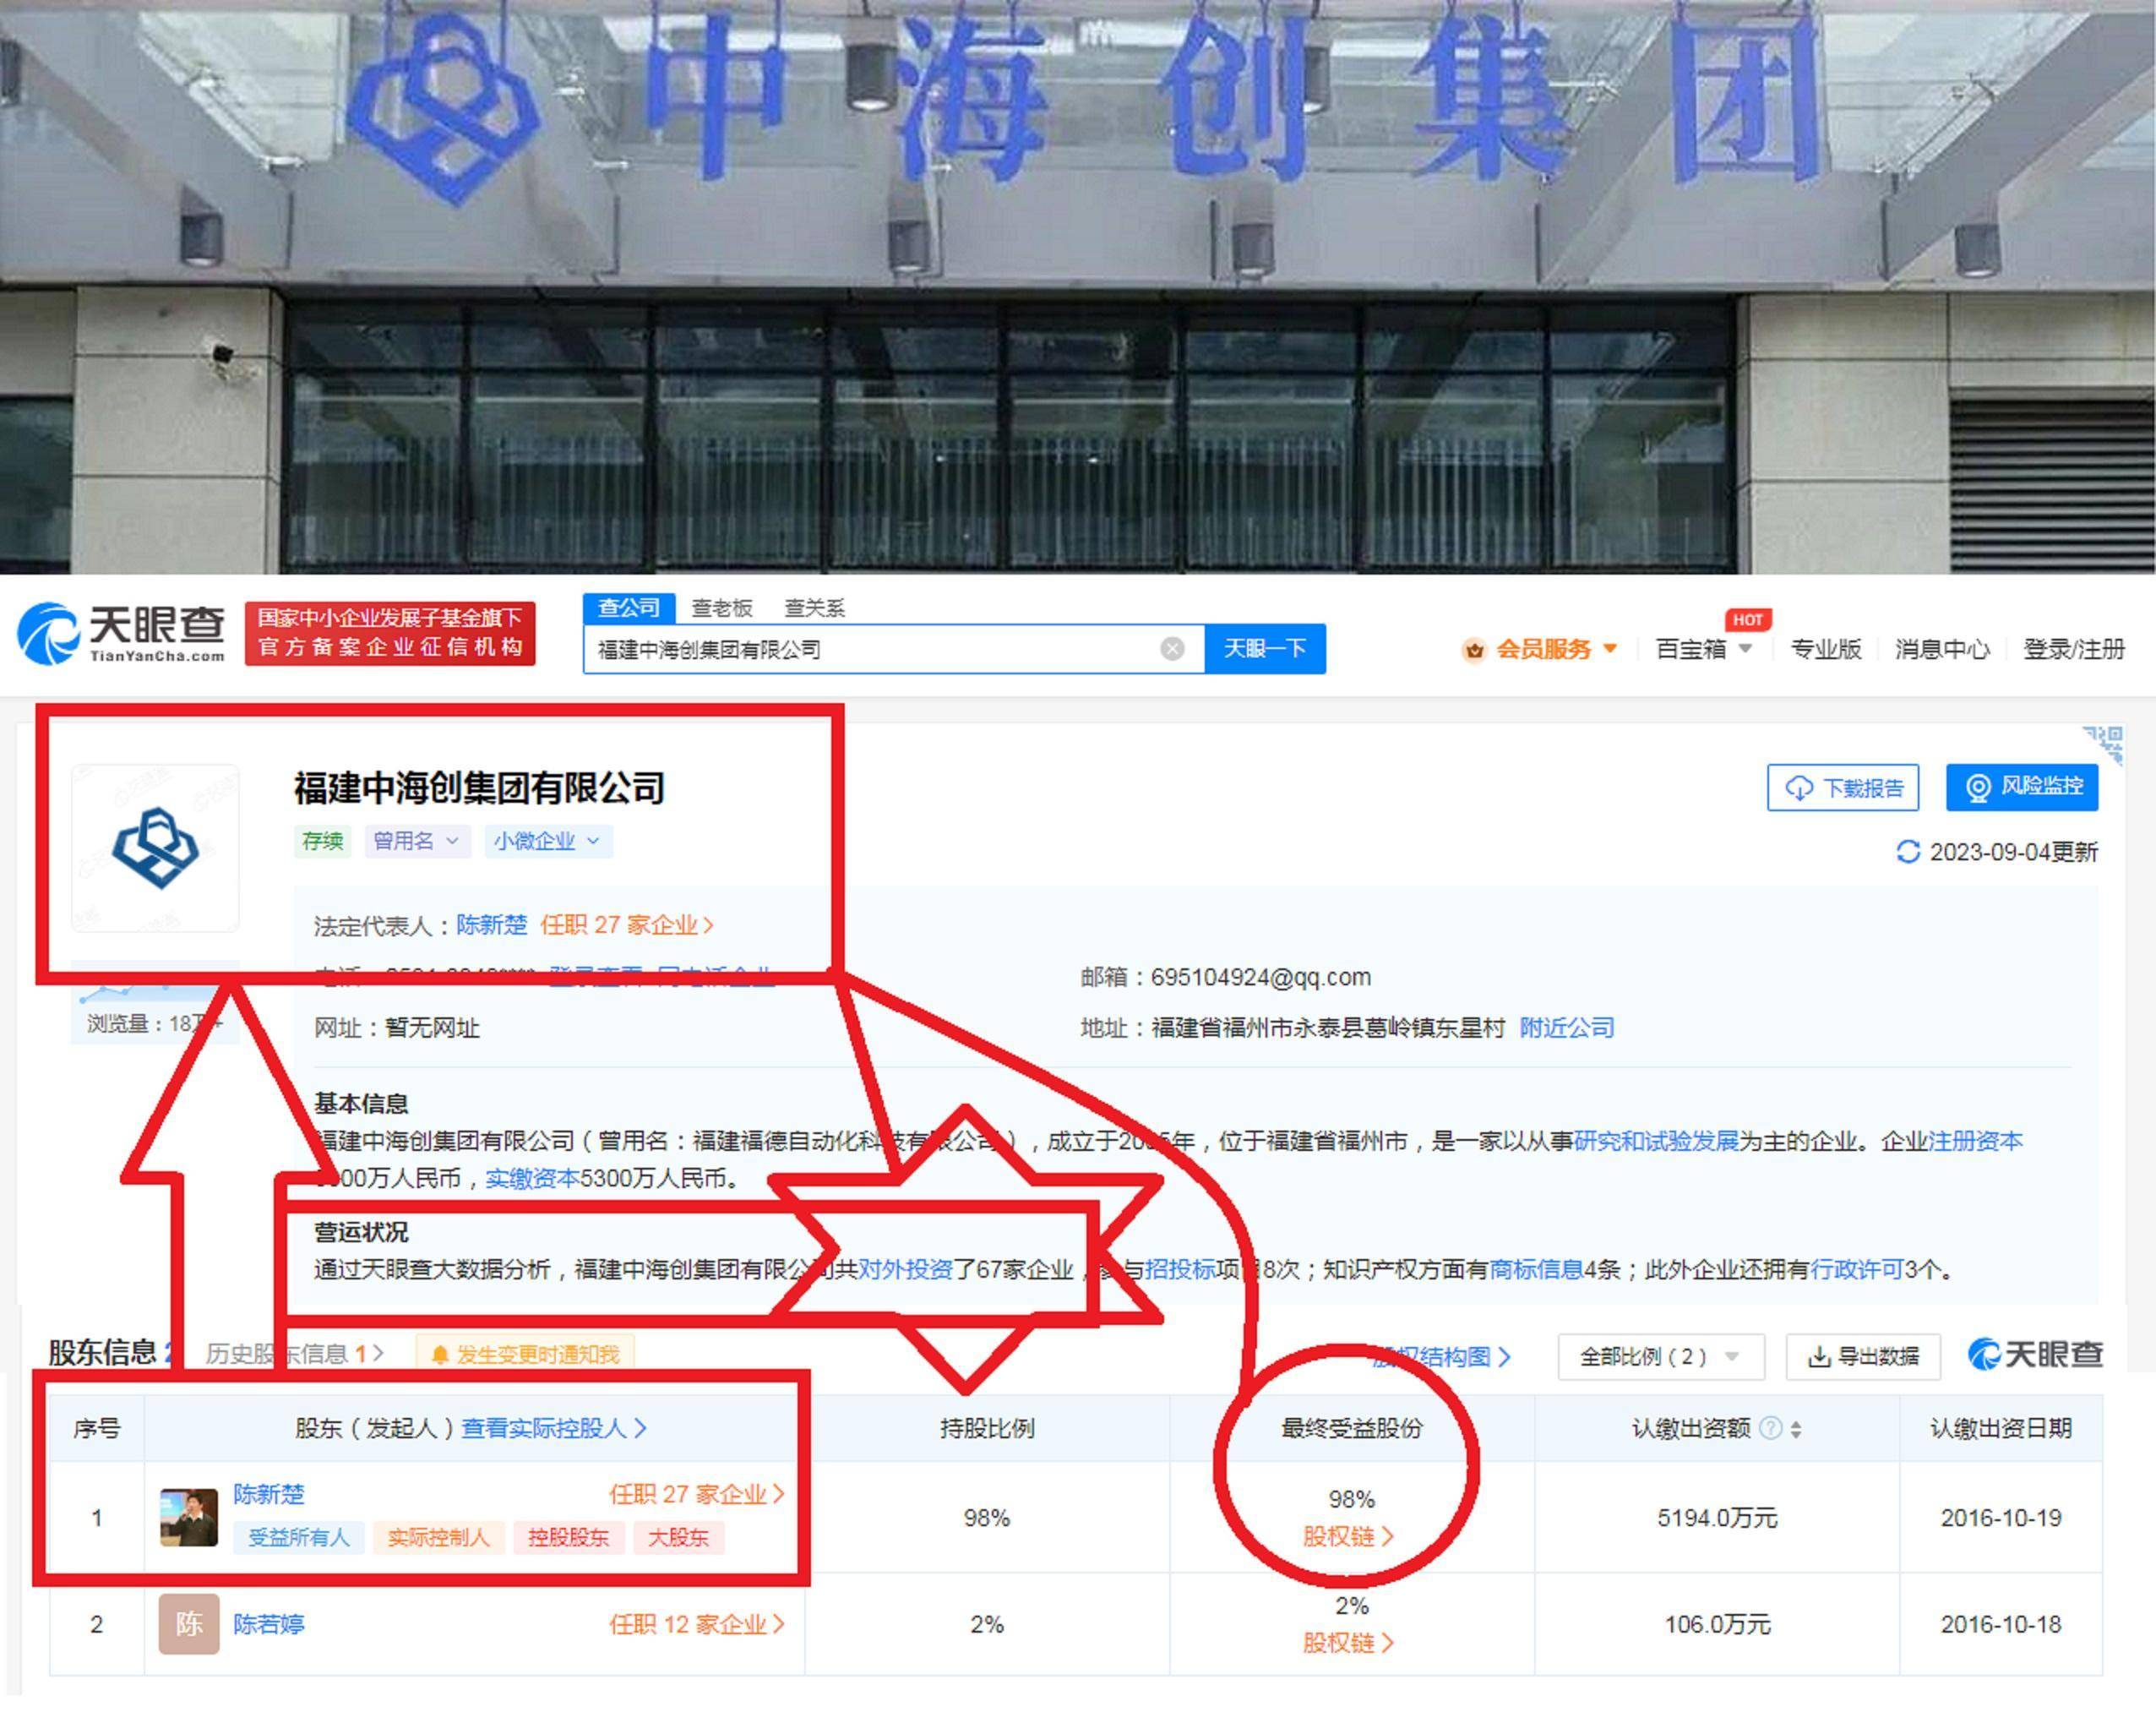Click the email 695104924@qq.com

click(1261, 977)
